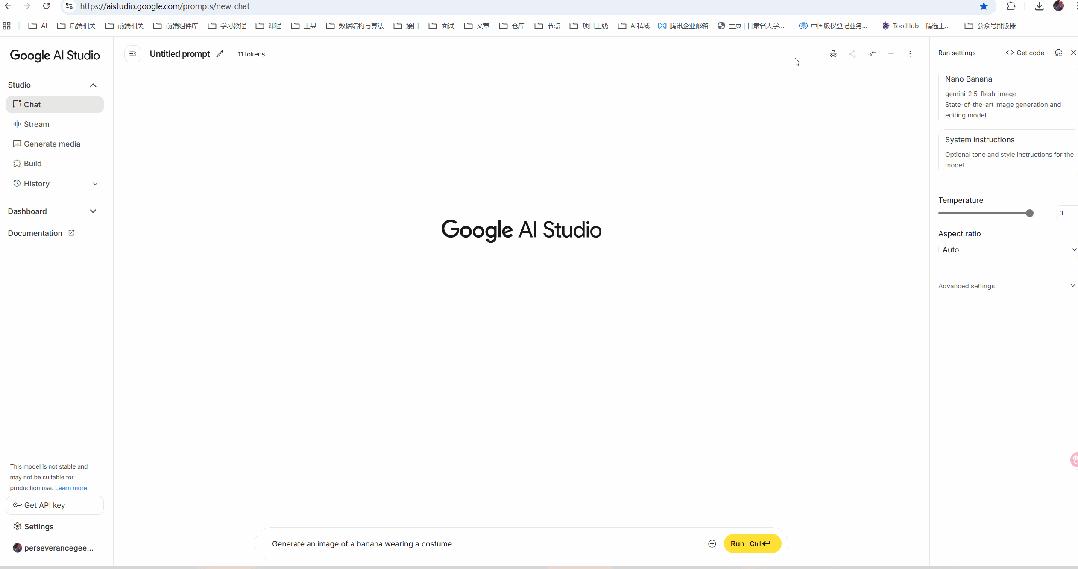Viewport: 1078px width, 569px height.
Task: Open the Chat section in sidebar
Action: (55, 104)
